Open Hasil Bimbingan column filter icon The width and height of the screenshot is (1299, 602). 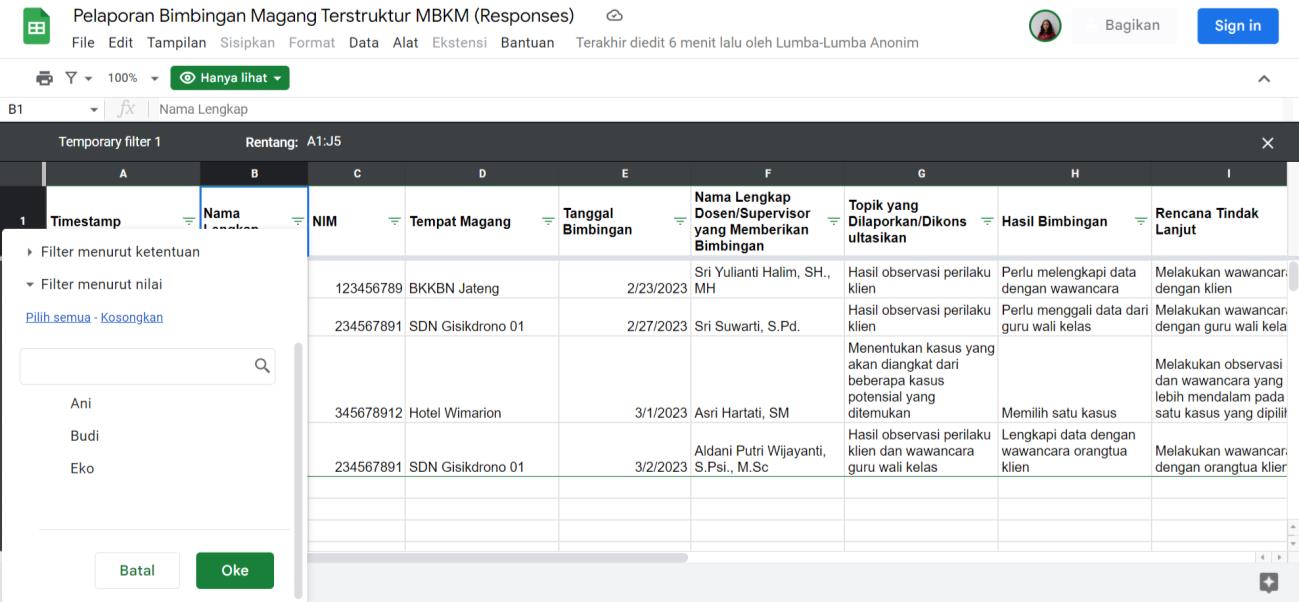[1141, 222]
